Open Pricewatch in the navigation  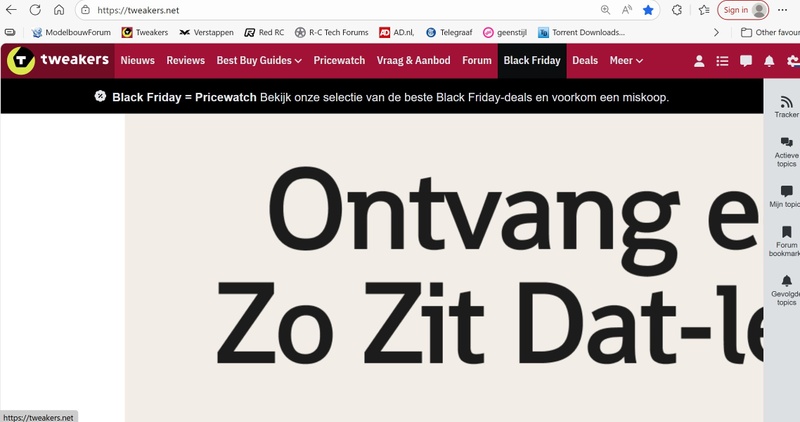[x=339, y=60]
